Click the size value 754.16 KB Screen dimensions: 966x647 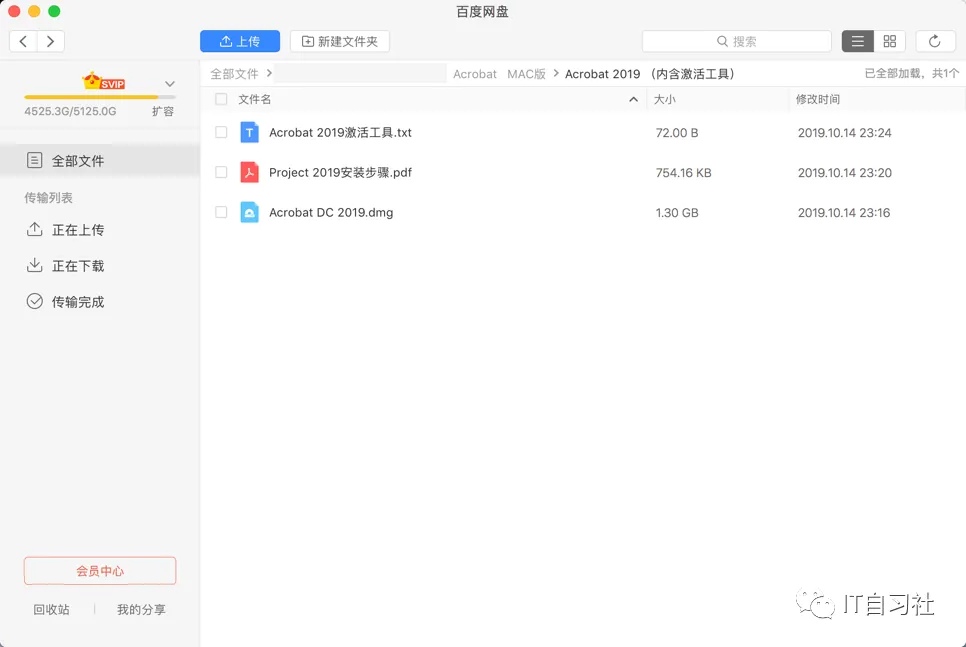click(x=683, y=173)
